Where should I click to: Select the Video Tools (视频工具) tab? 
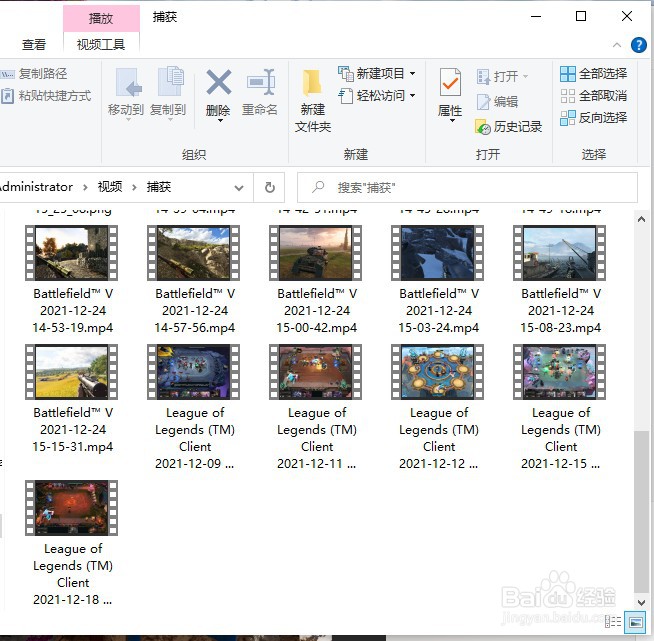[101, 45]
